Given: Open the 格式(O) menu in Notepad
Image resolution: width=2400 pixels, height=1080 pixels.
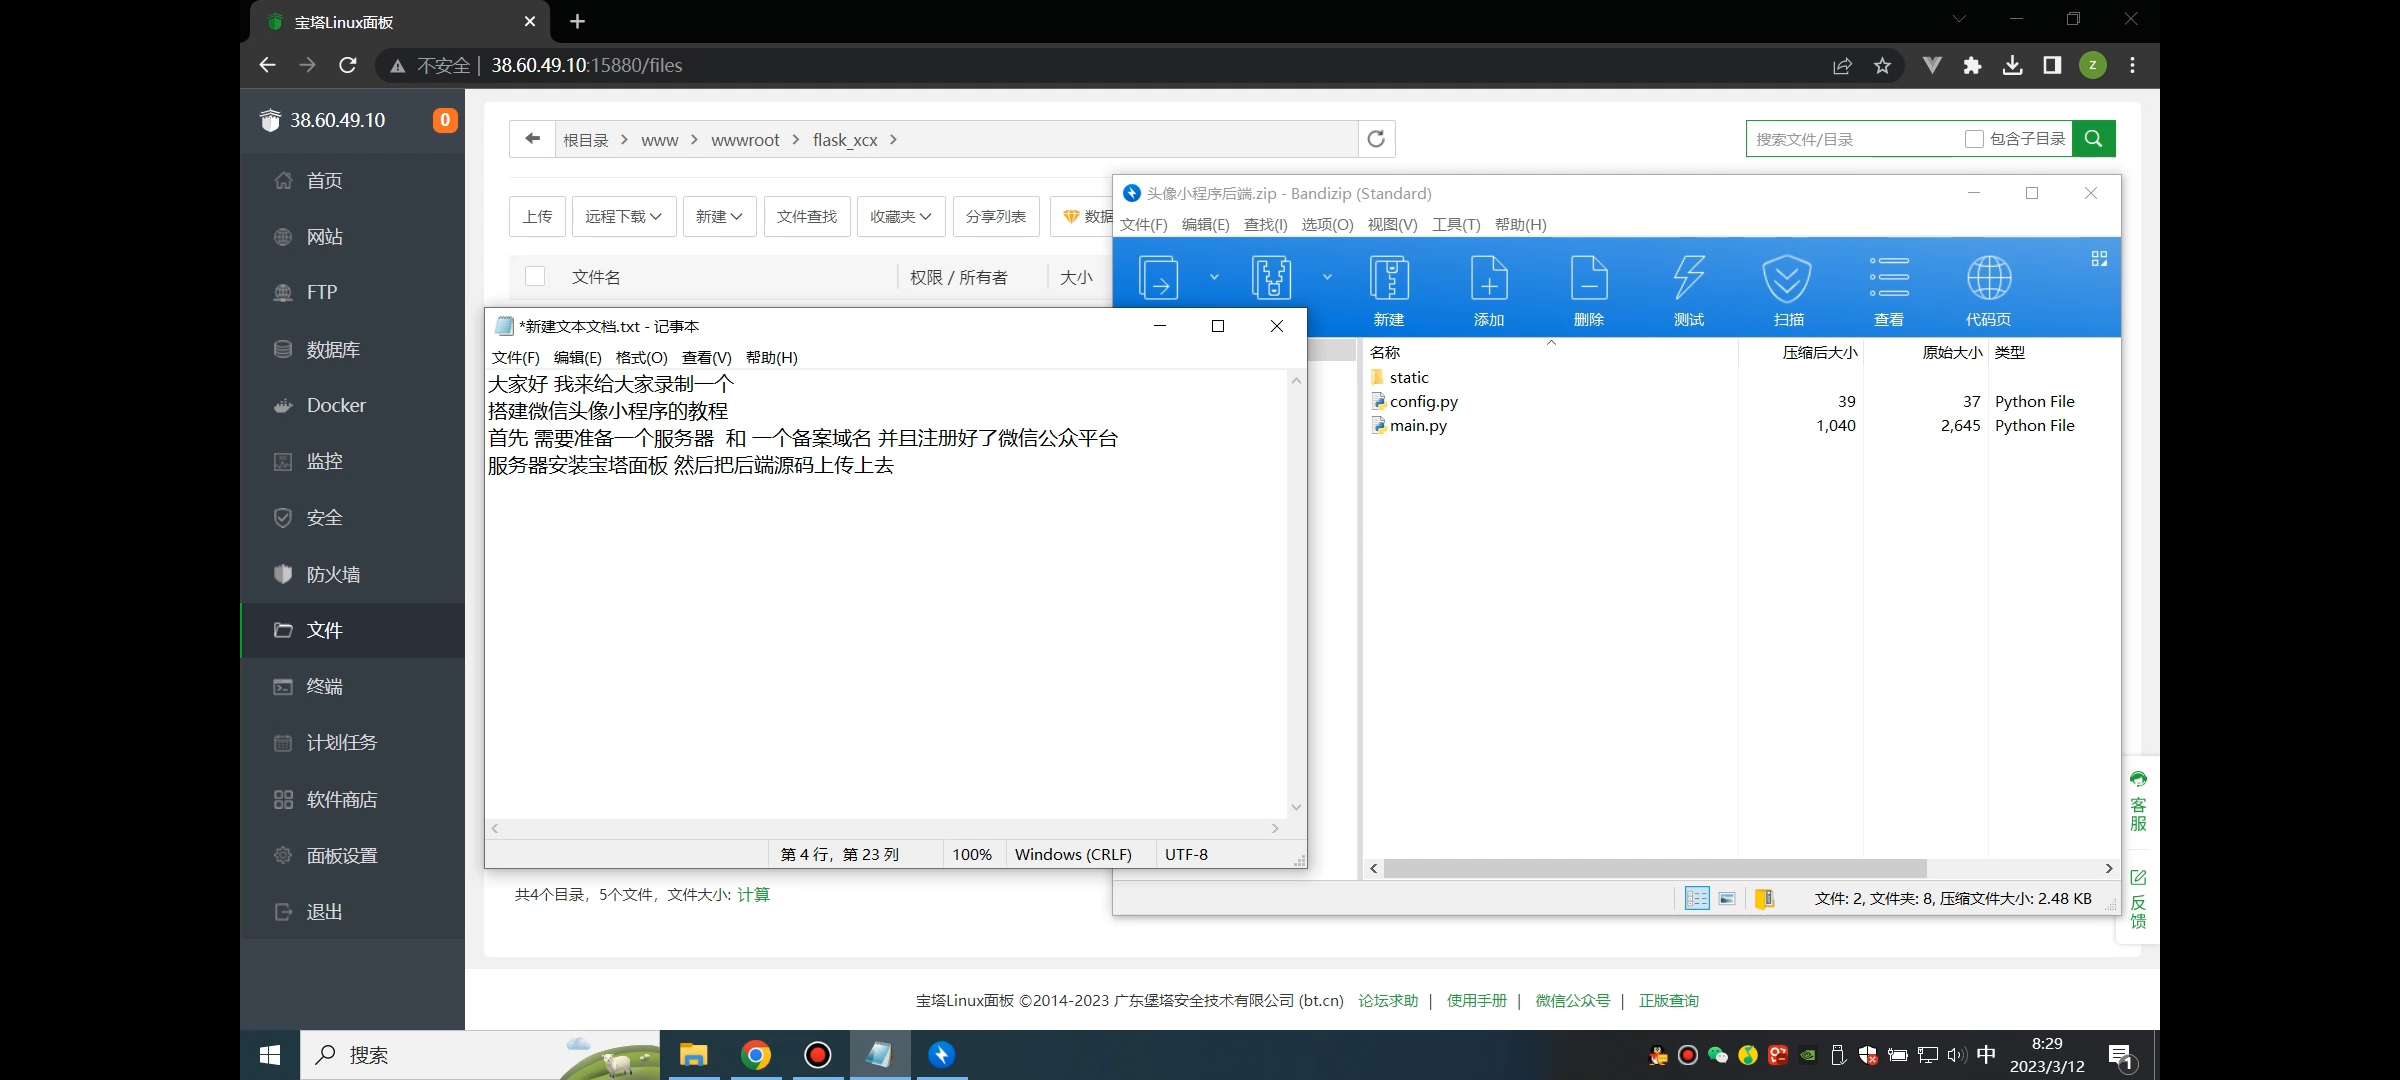Looking at the screenshot, I should (x=641, y=357).
